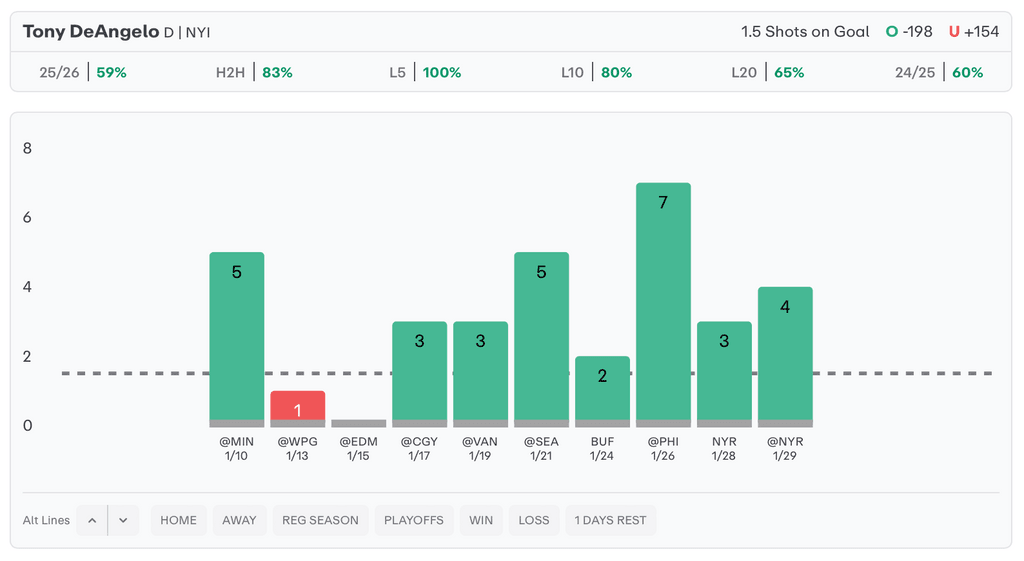Toggle the 1 DAYS REST filter
1024x561 pixels.
611,520
